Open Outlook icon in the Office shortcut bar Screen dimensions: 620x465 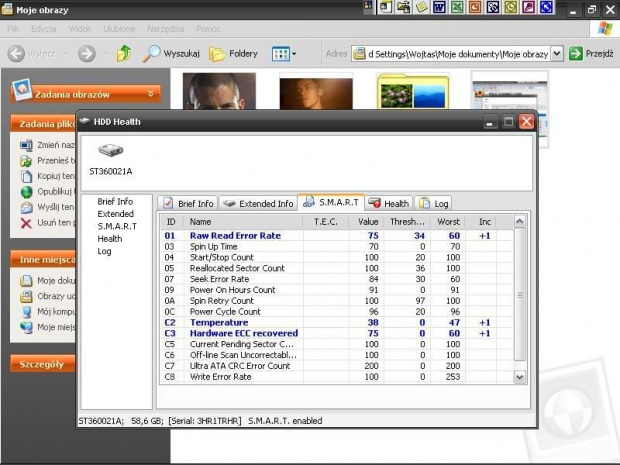coord(510,7)
